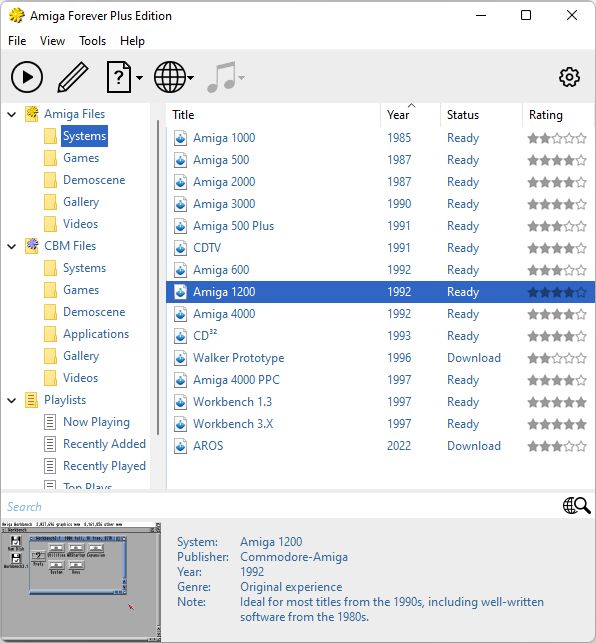This screenshot has height=643, width=596.
Task: Set the AROS star rating
Action: (x=557, y=447)
